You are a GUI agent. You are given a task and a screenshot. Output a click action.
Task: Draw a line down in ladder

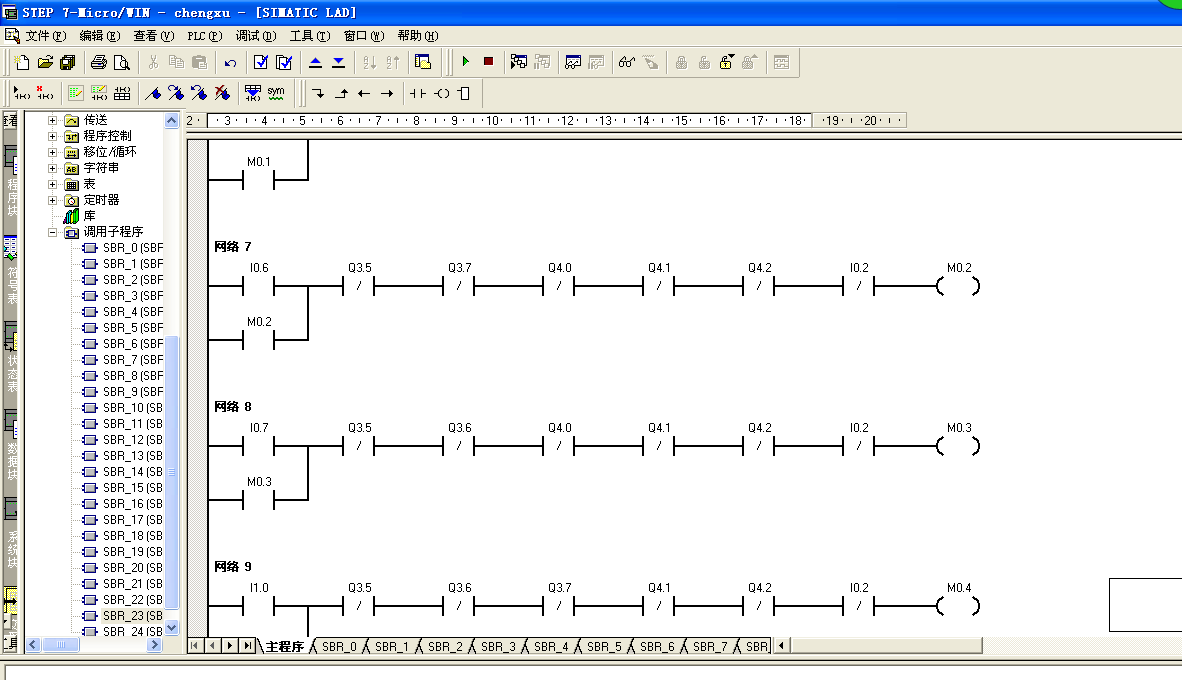(318, 93)
